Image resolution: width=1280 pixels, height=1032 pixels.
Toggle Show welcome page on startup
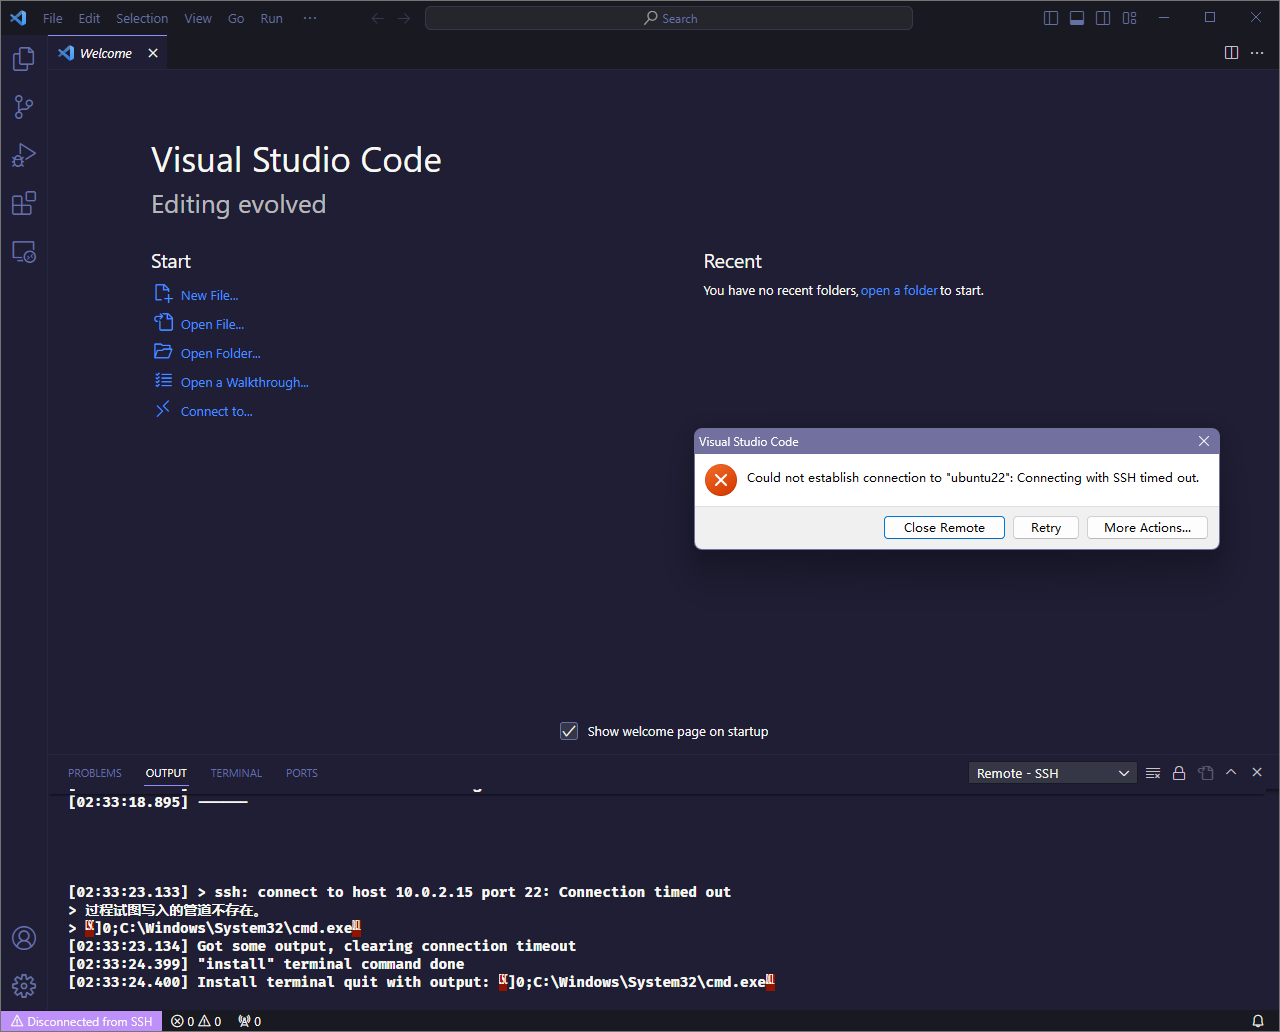(x=569, y=731)
